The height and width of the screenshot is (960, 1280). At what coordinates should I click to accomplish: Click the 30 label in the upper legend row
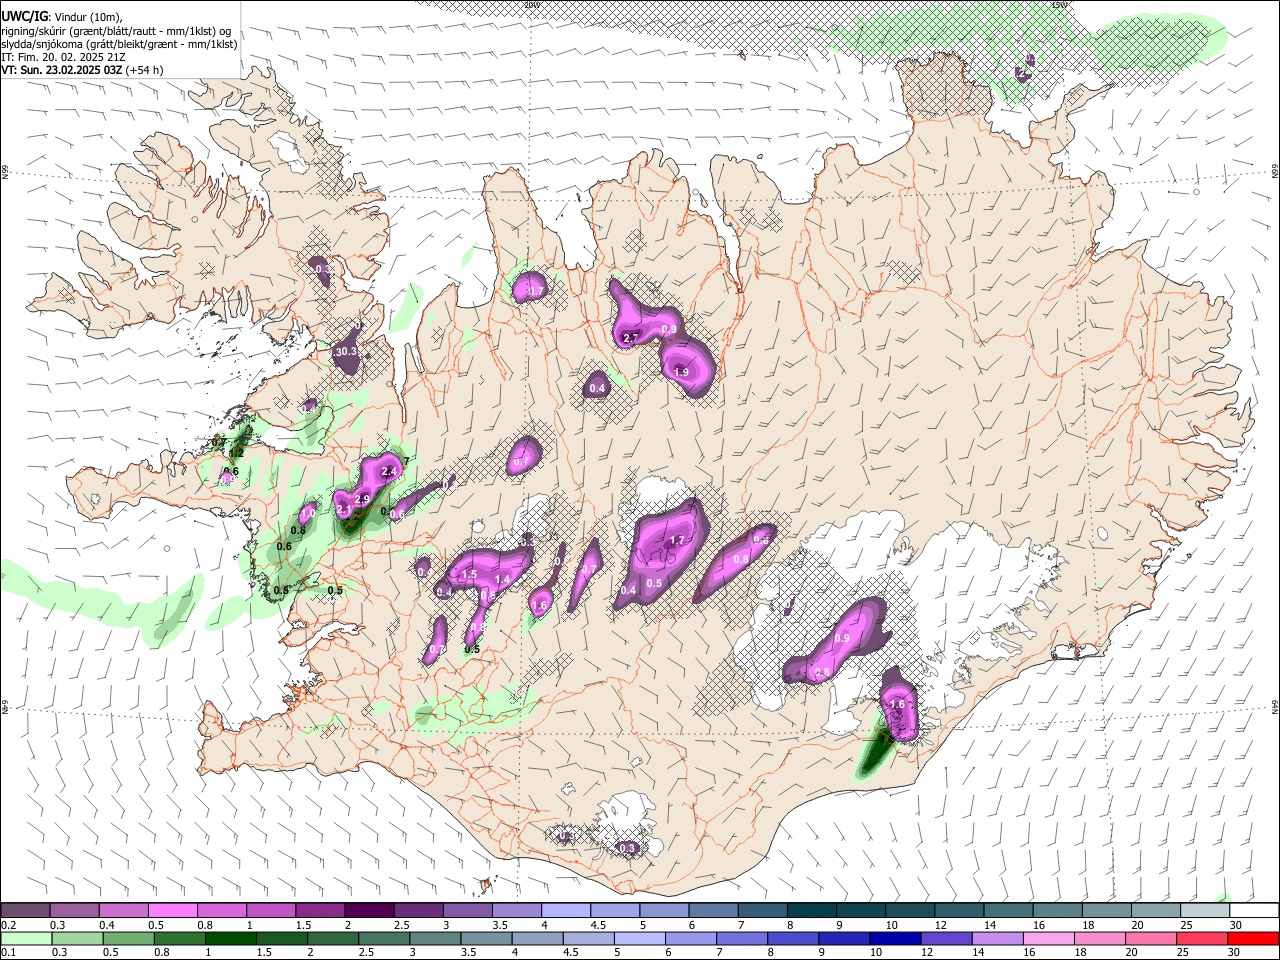coord(1236,925)
